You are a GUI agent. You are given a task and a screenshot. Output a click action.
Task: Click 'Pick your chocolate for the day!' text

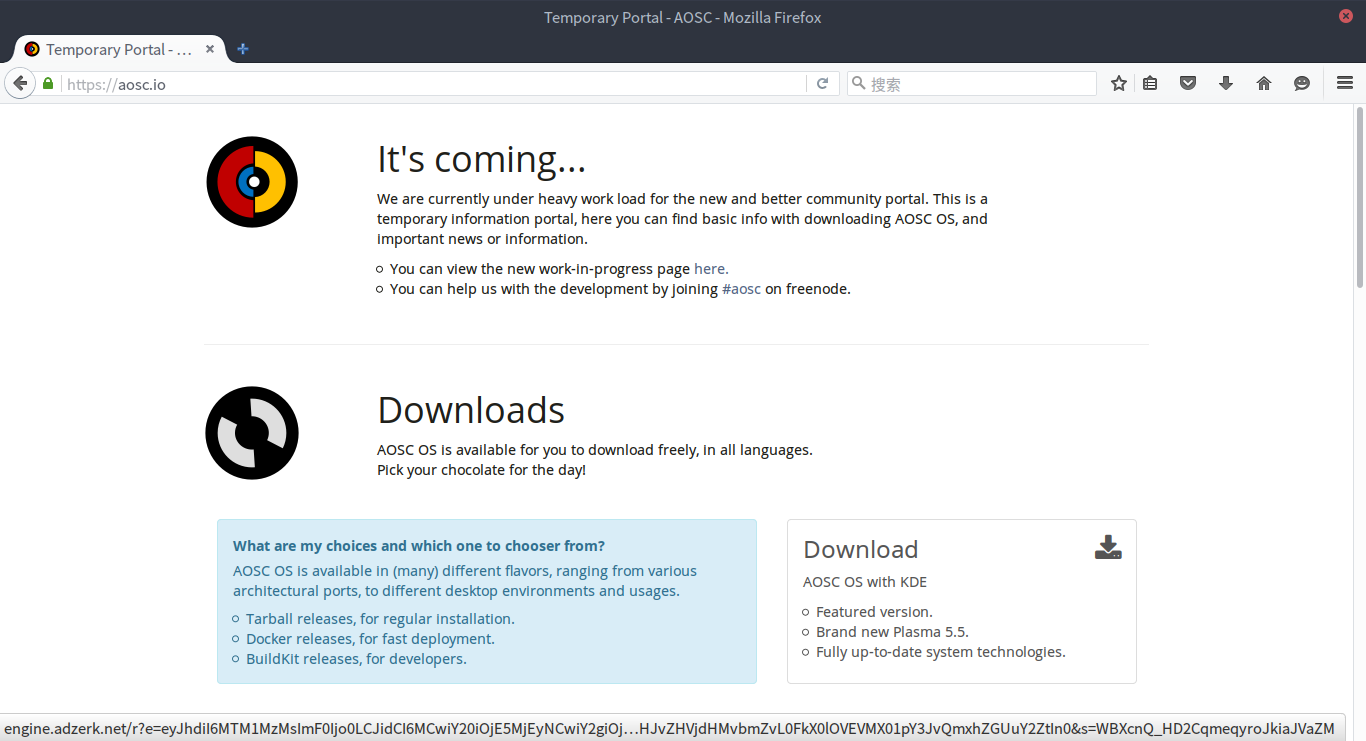(481, 470)
